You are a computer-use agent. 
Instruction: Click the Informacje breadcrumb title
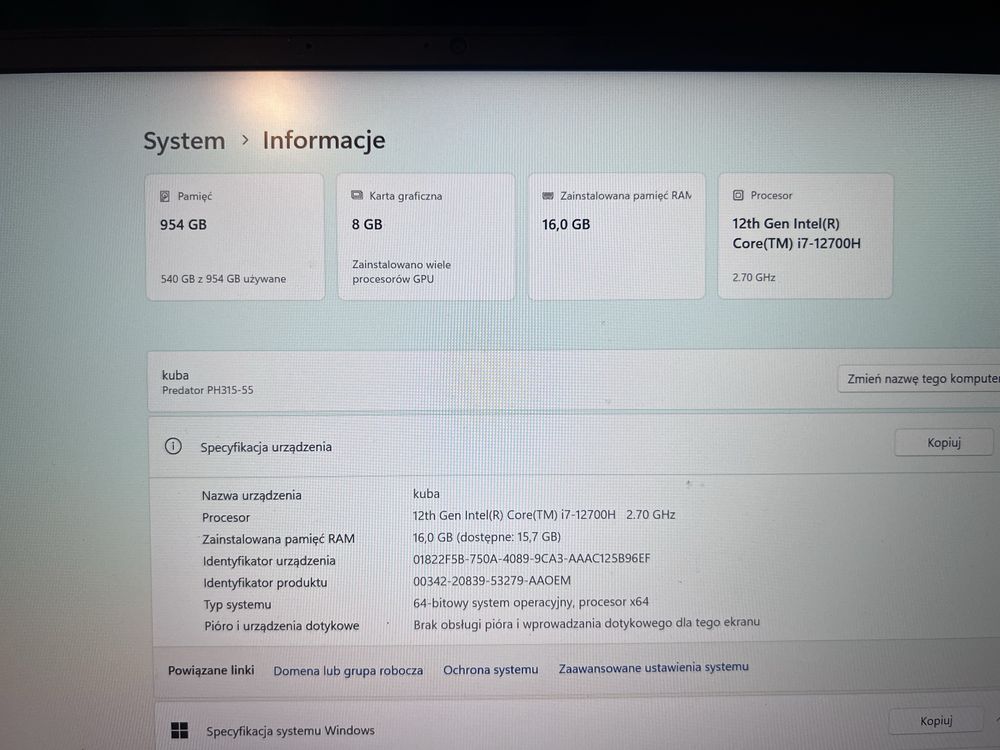(x=324, y=140)
